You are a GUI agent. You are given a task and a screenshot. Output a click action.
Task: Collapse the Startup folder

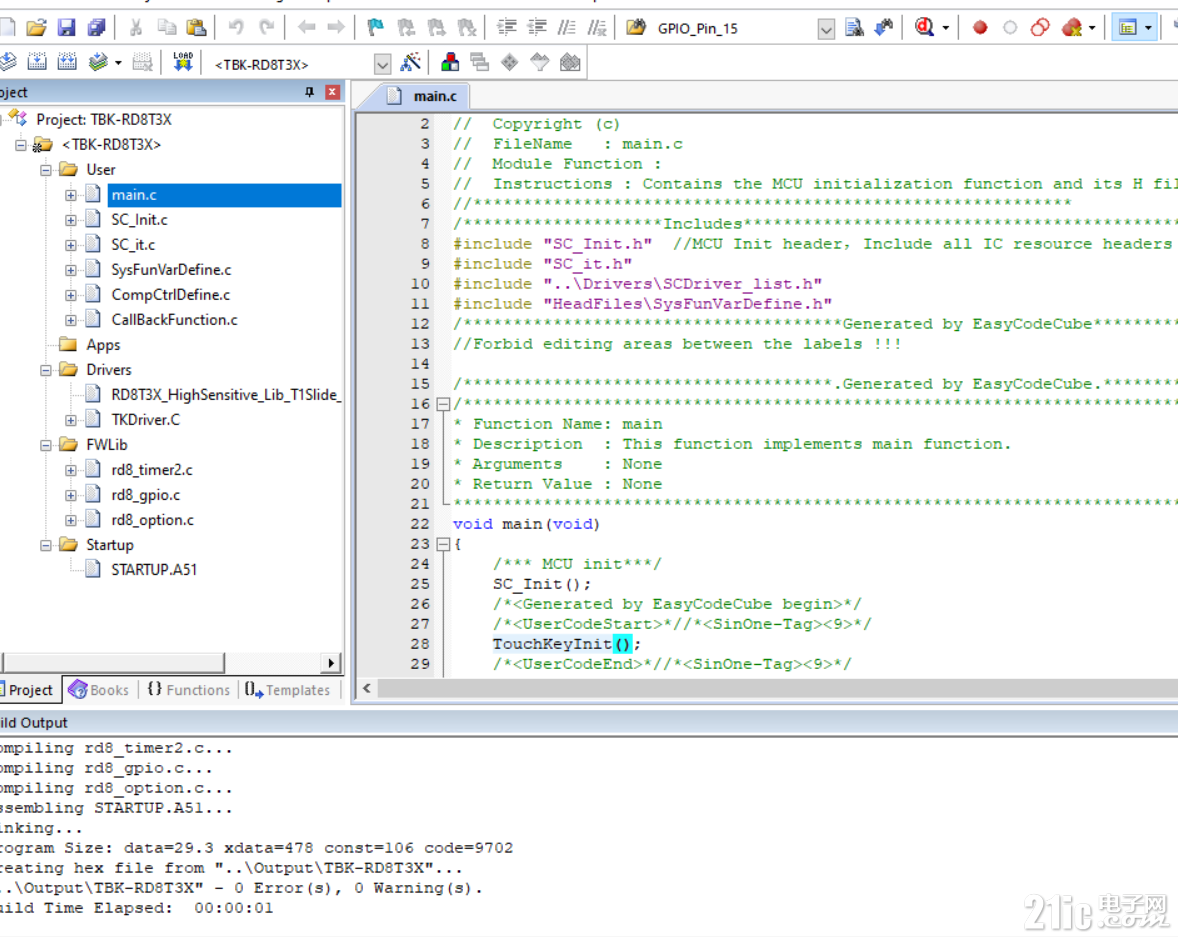[46, 545]
